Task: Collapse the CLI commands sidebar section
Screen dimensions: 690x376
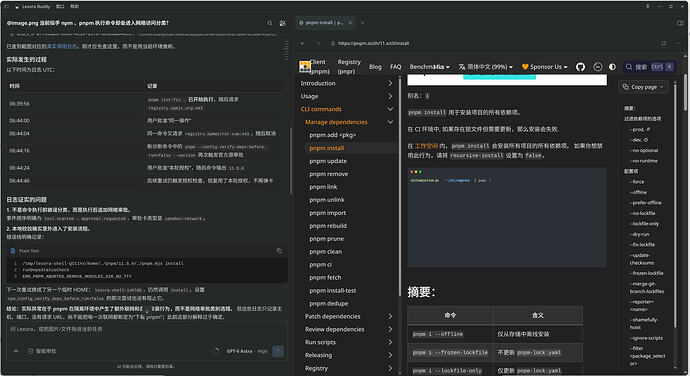Action: 390,109
